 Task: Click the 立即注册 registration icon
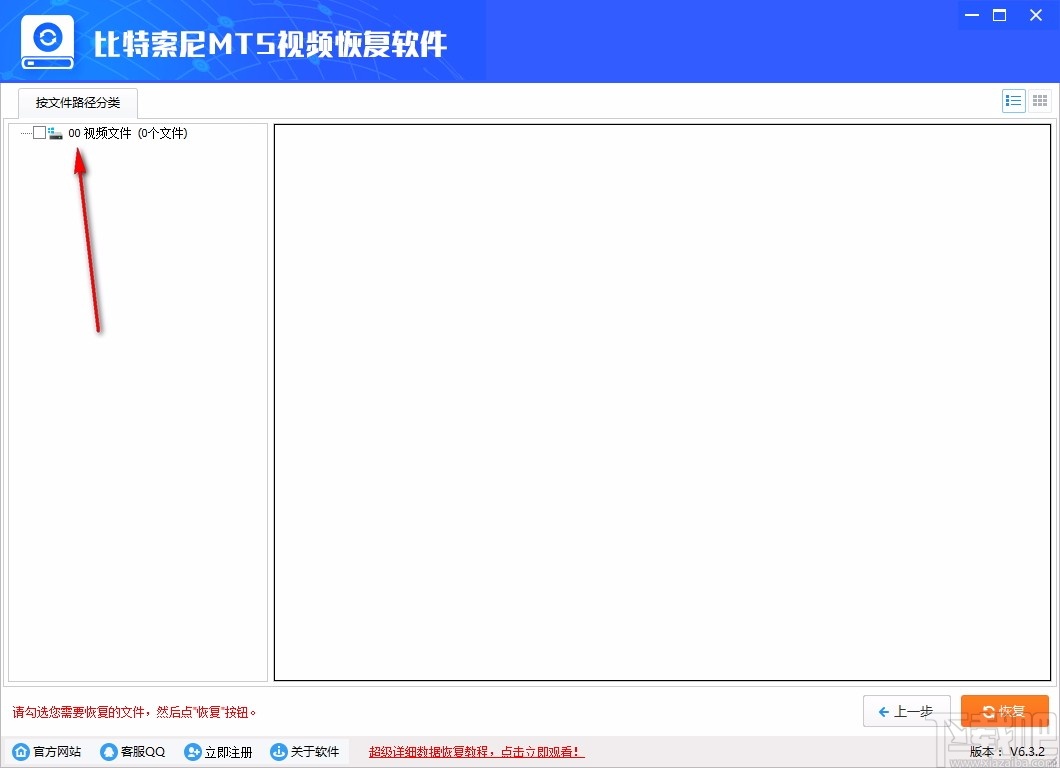(192, 751)
